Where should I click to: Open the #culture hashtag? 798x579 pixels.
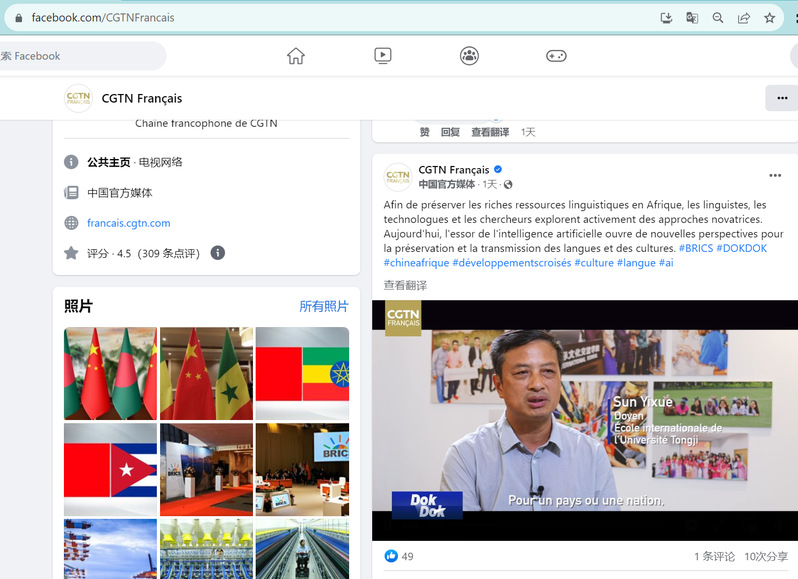coord(594,263)
